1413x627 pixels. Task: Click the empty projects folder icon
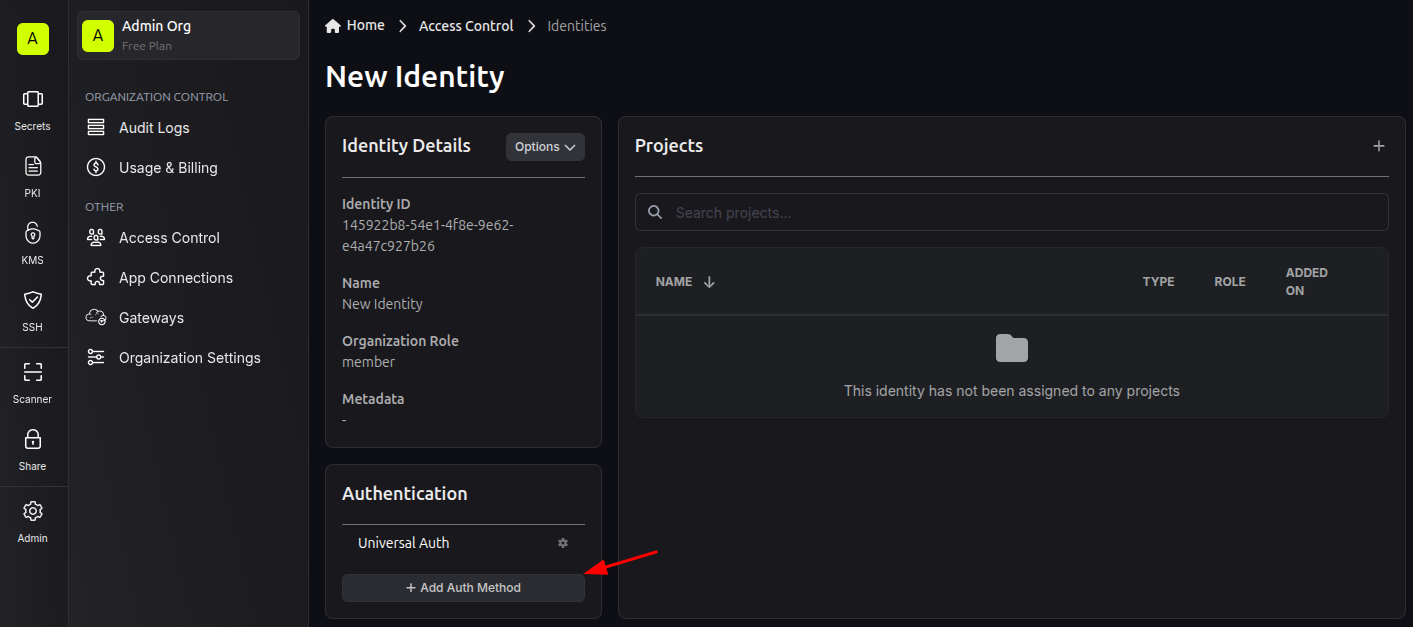1012,348
